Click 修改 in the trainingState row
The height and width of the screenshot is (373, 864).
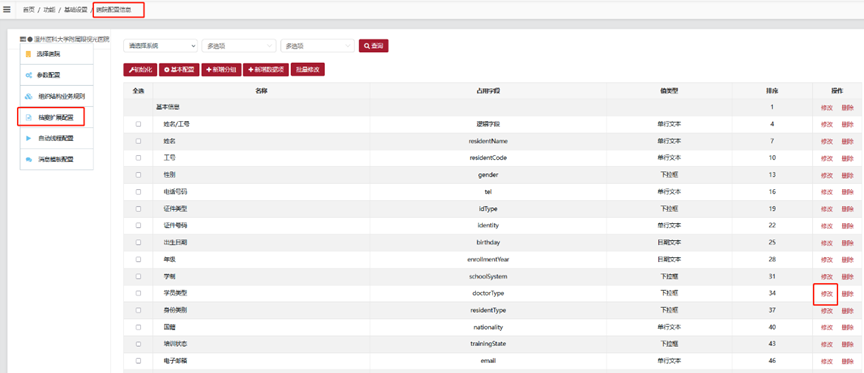[827, 344]
